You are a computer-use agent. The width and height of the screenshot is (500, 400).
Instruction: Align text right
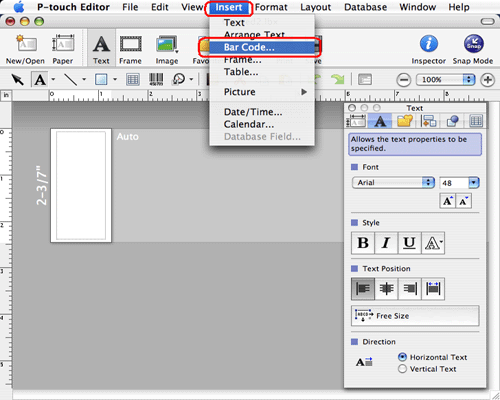tap(410, 289)
